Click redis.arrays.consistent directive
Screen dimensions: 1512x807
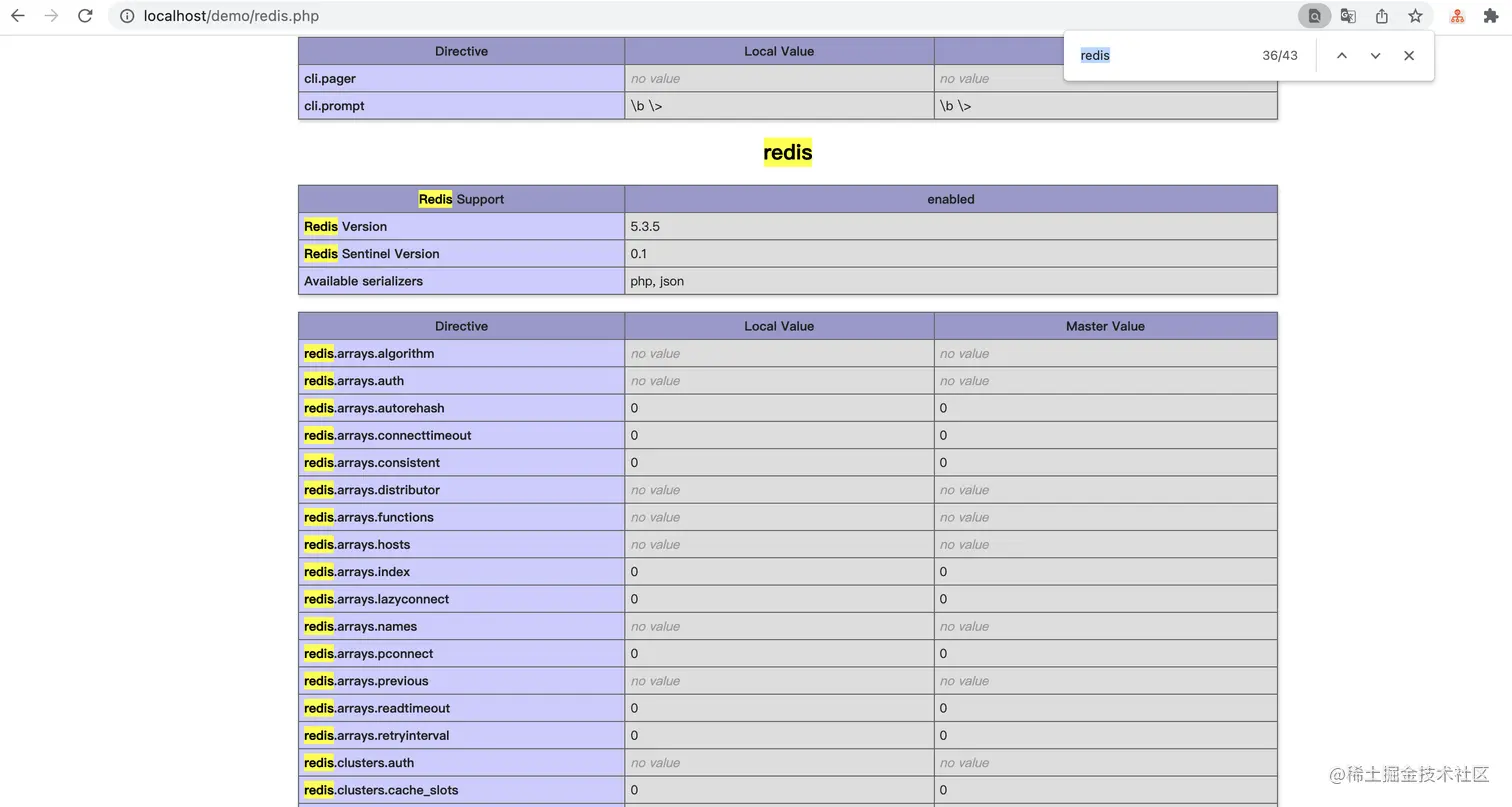tap(372, 462)
